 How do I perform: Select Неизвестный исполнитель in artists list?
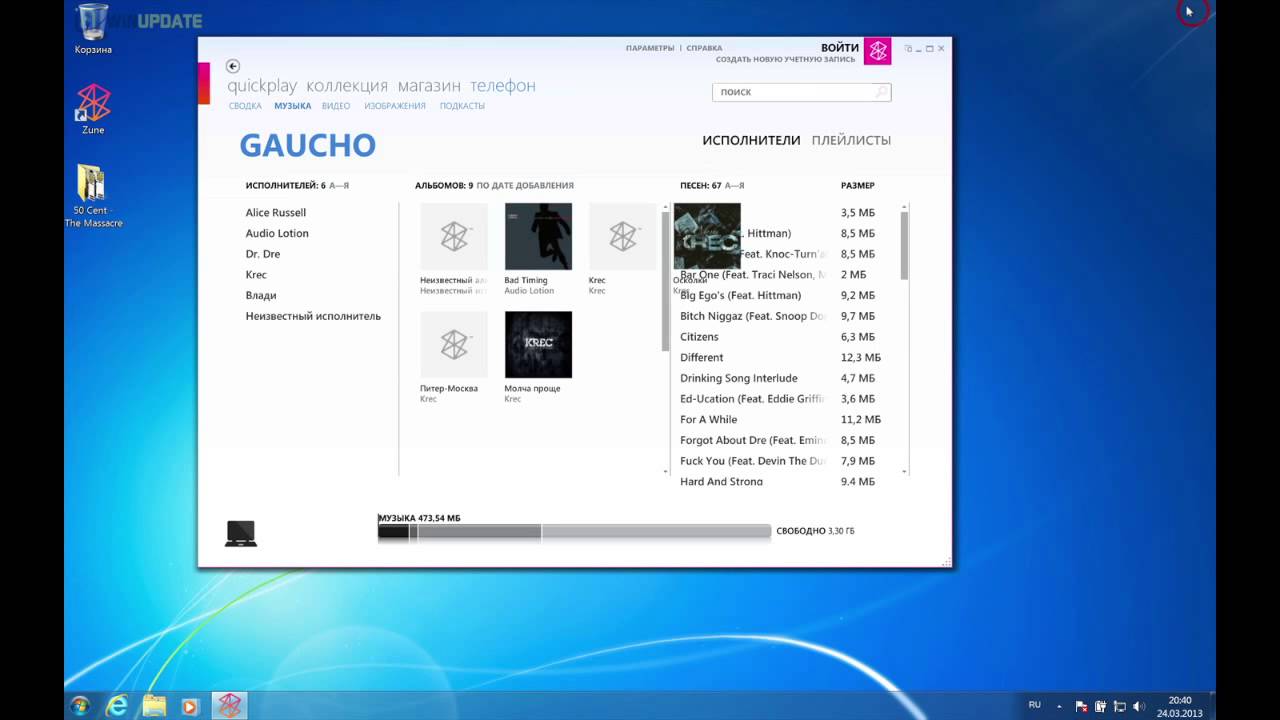(313, 317)
